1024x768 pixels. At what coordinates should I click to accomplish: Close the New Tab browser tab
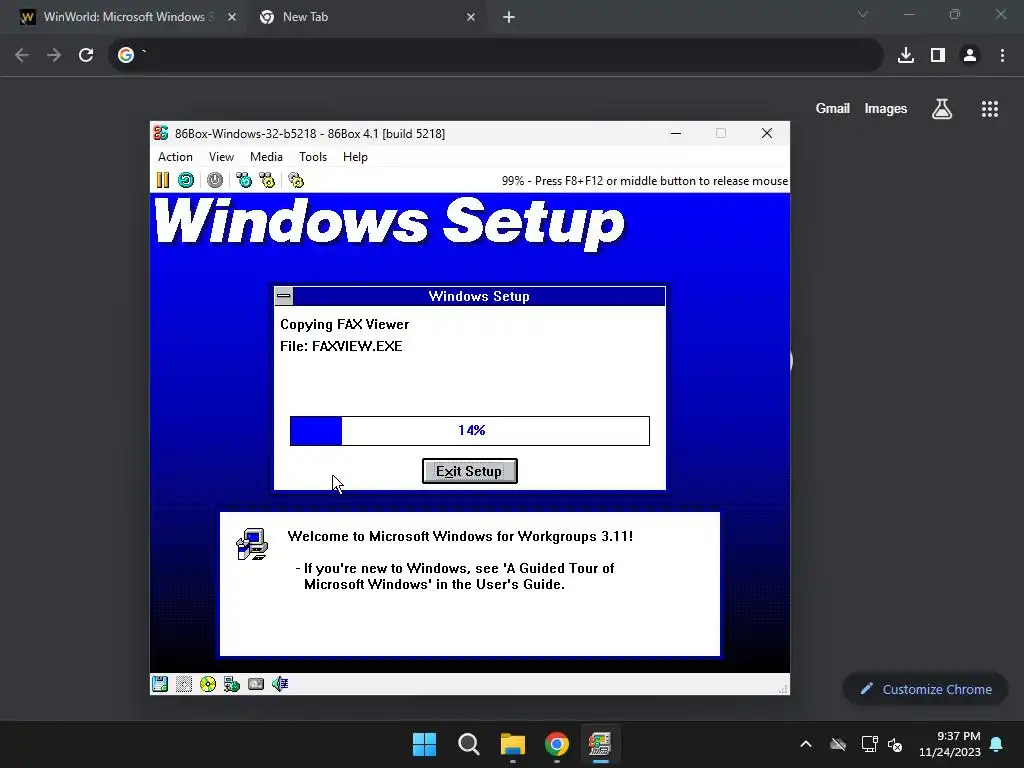point(471,17)
